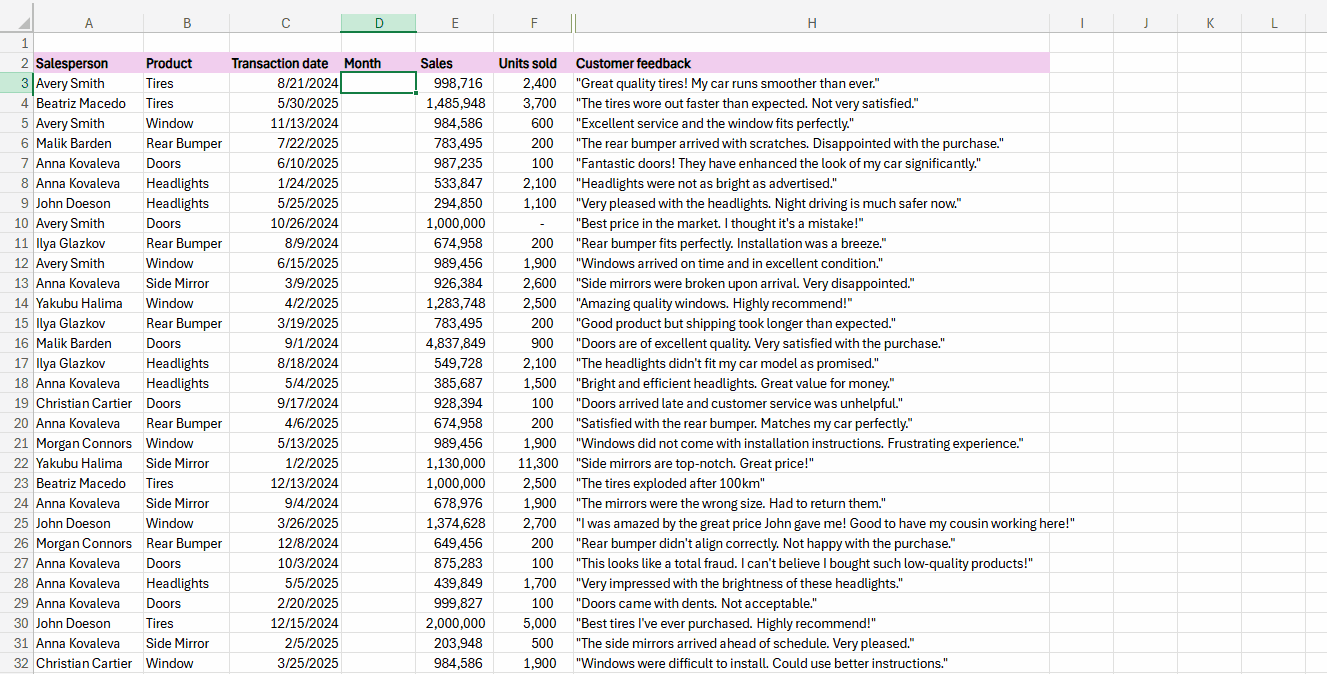Click units sold value '5,000'
This screenshot has height=674, width=1327.
pos(534,623)
